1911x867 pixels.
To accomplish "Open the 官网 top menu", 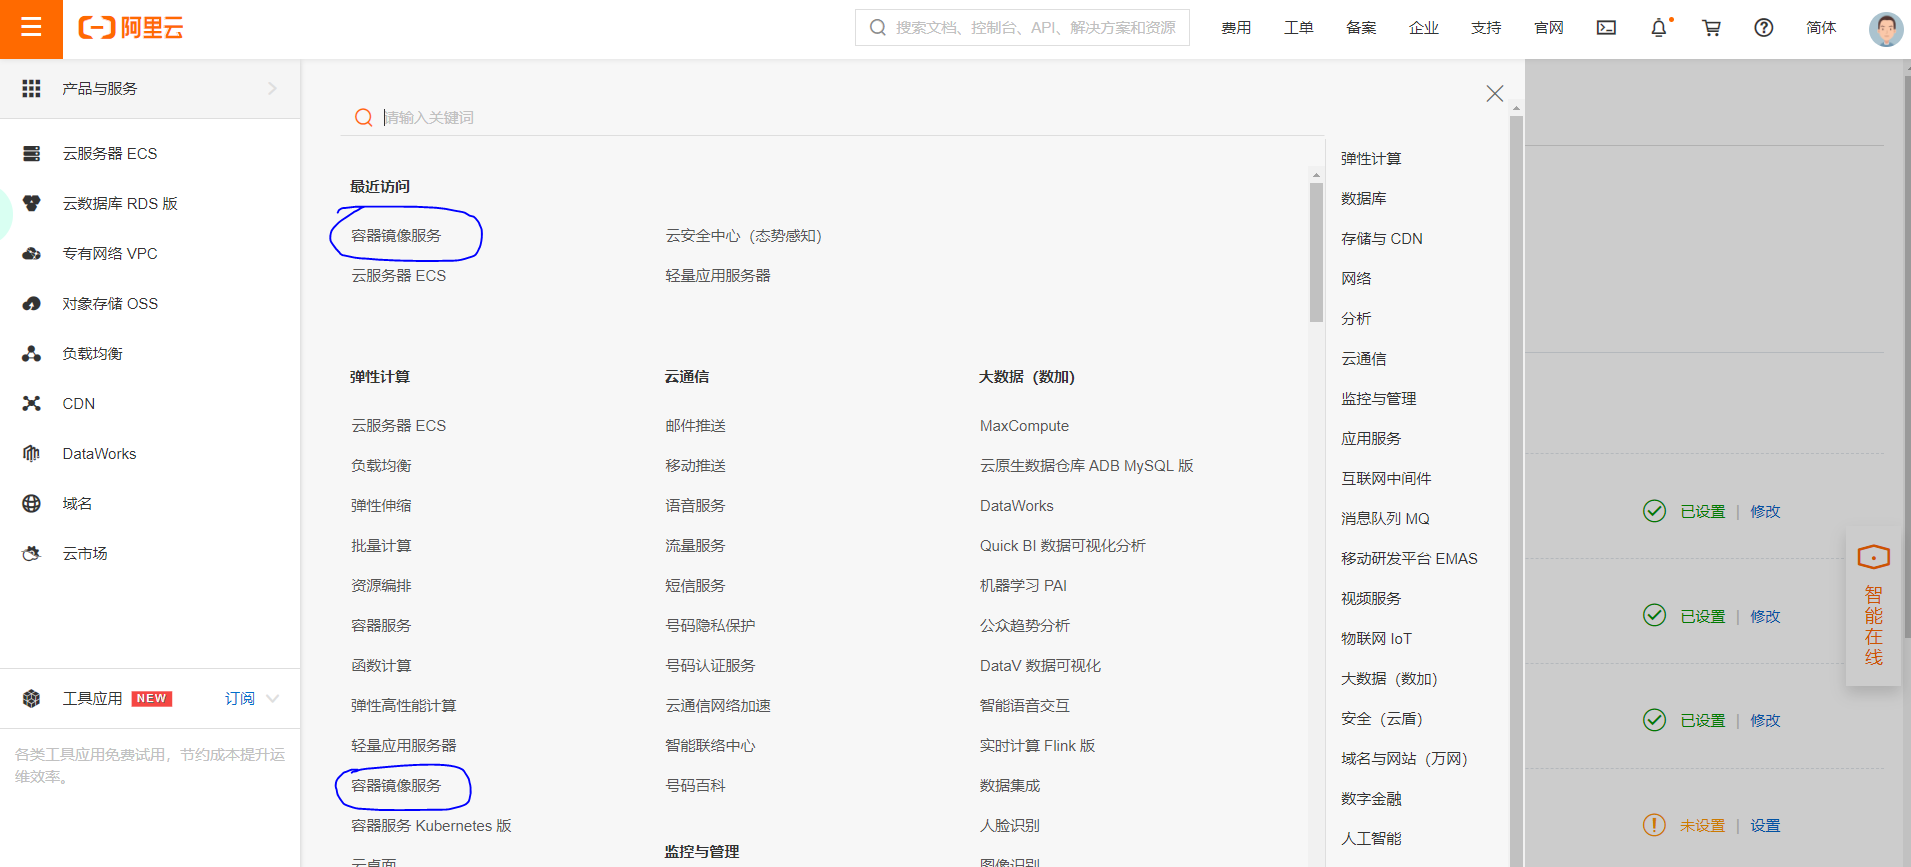I will 1549,28.
